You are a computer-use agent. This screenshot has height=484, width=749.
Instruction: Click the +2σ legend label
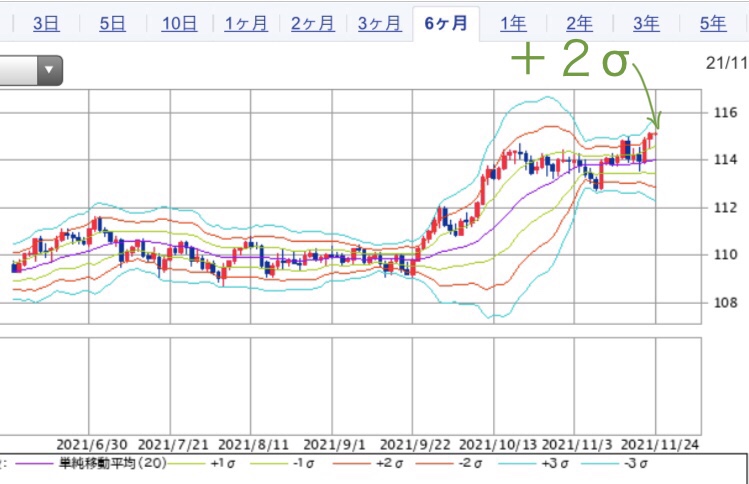point(389,463)
